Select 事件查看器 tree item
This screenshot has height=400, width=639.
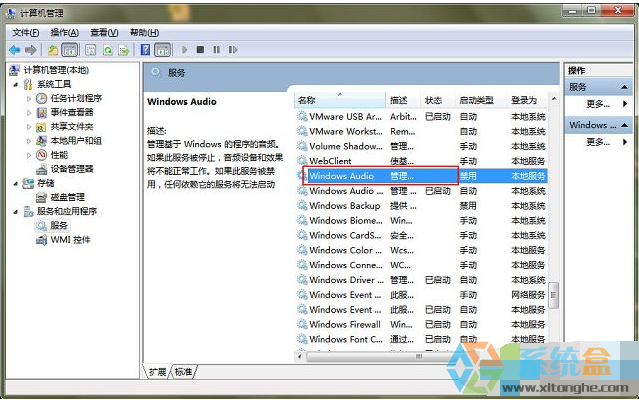pos(72,112)
